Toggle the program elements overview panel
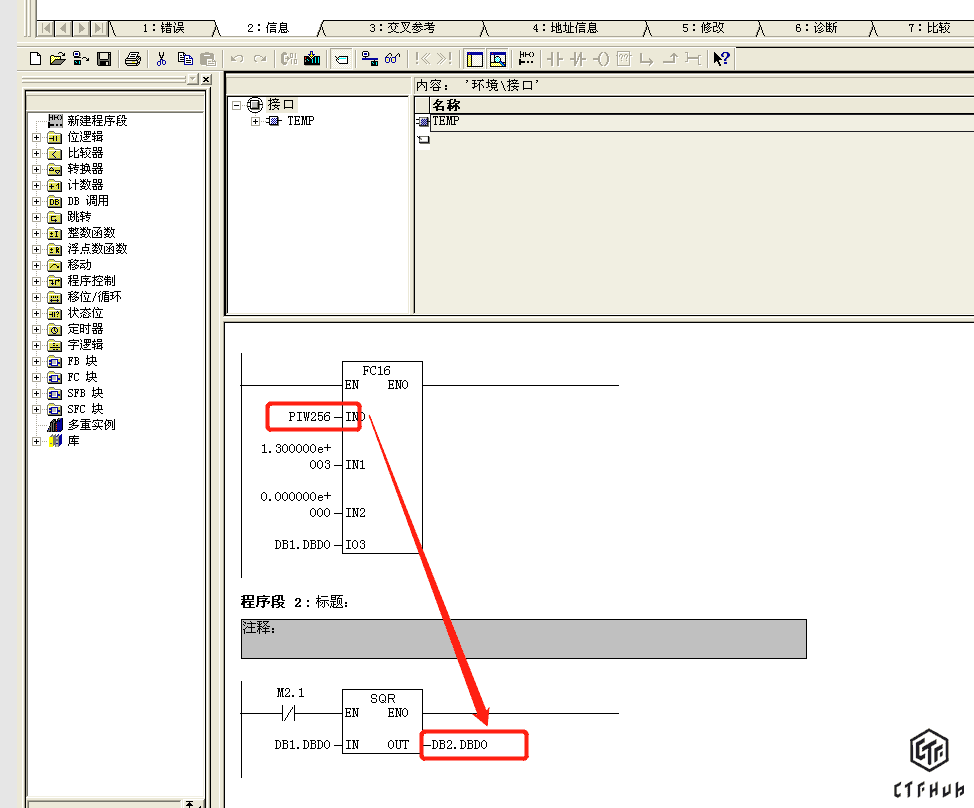Screen dimensions: 974x808 pyautogui.click(x=474, y=59)
